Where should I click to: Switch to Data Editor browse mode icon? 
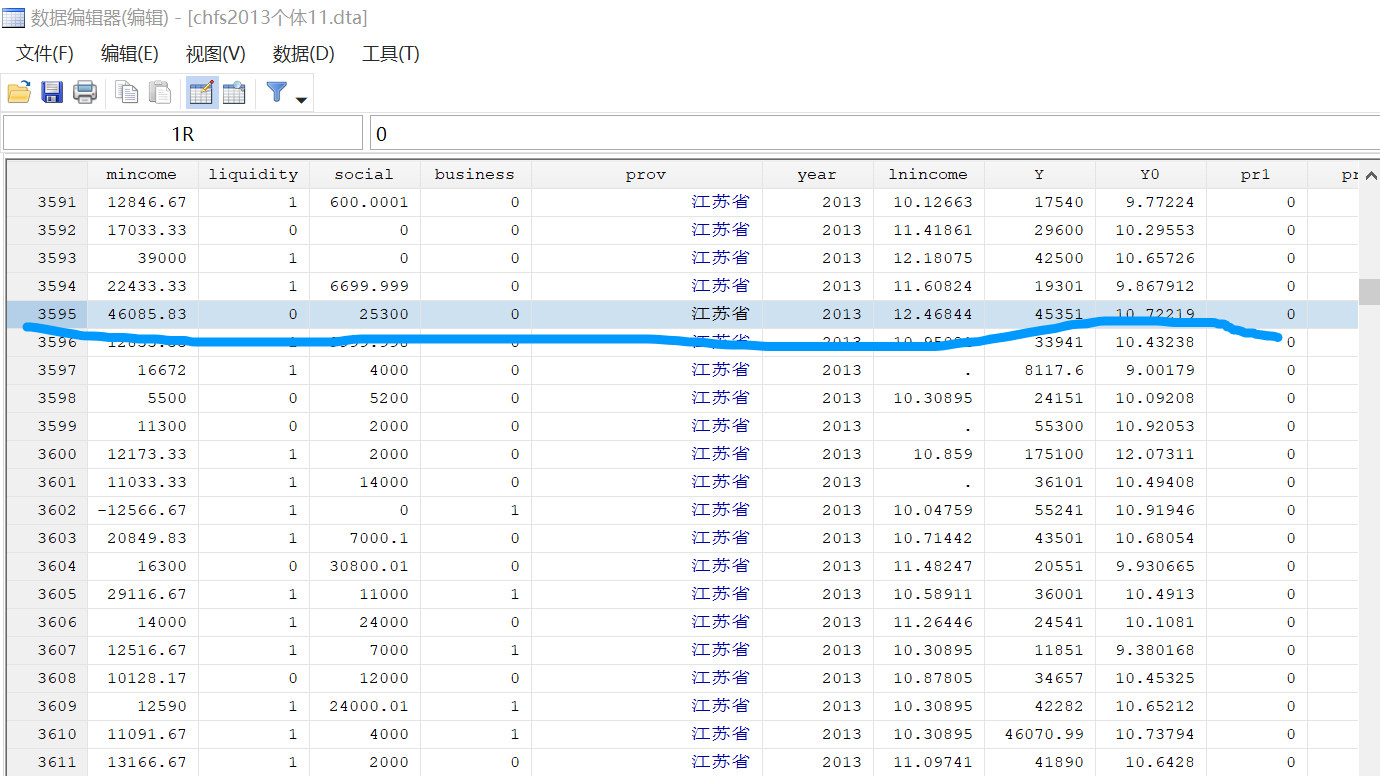(x=234, y=93)
